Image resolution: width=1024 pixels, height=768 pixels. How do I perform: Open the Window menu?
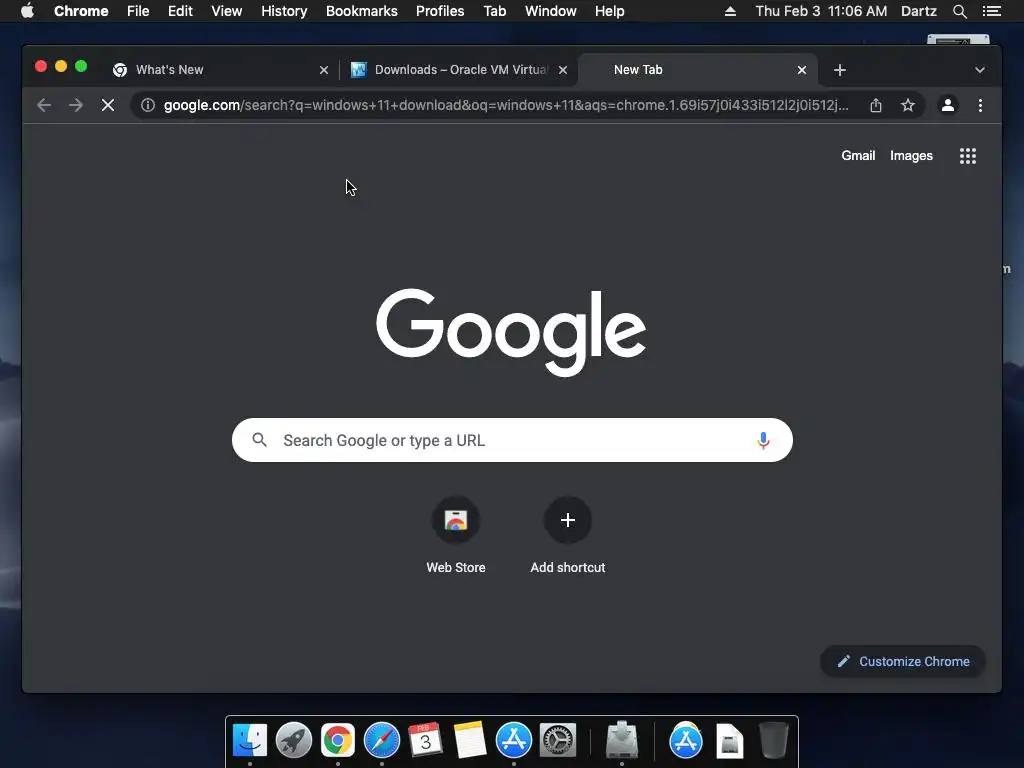point(551,11)
